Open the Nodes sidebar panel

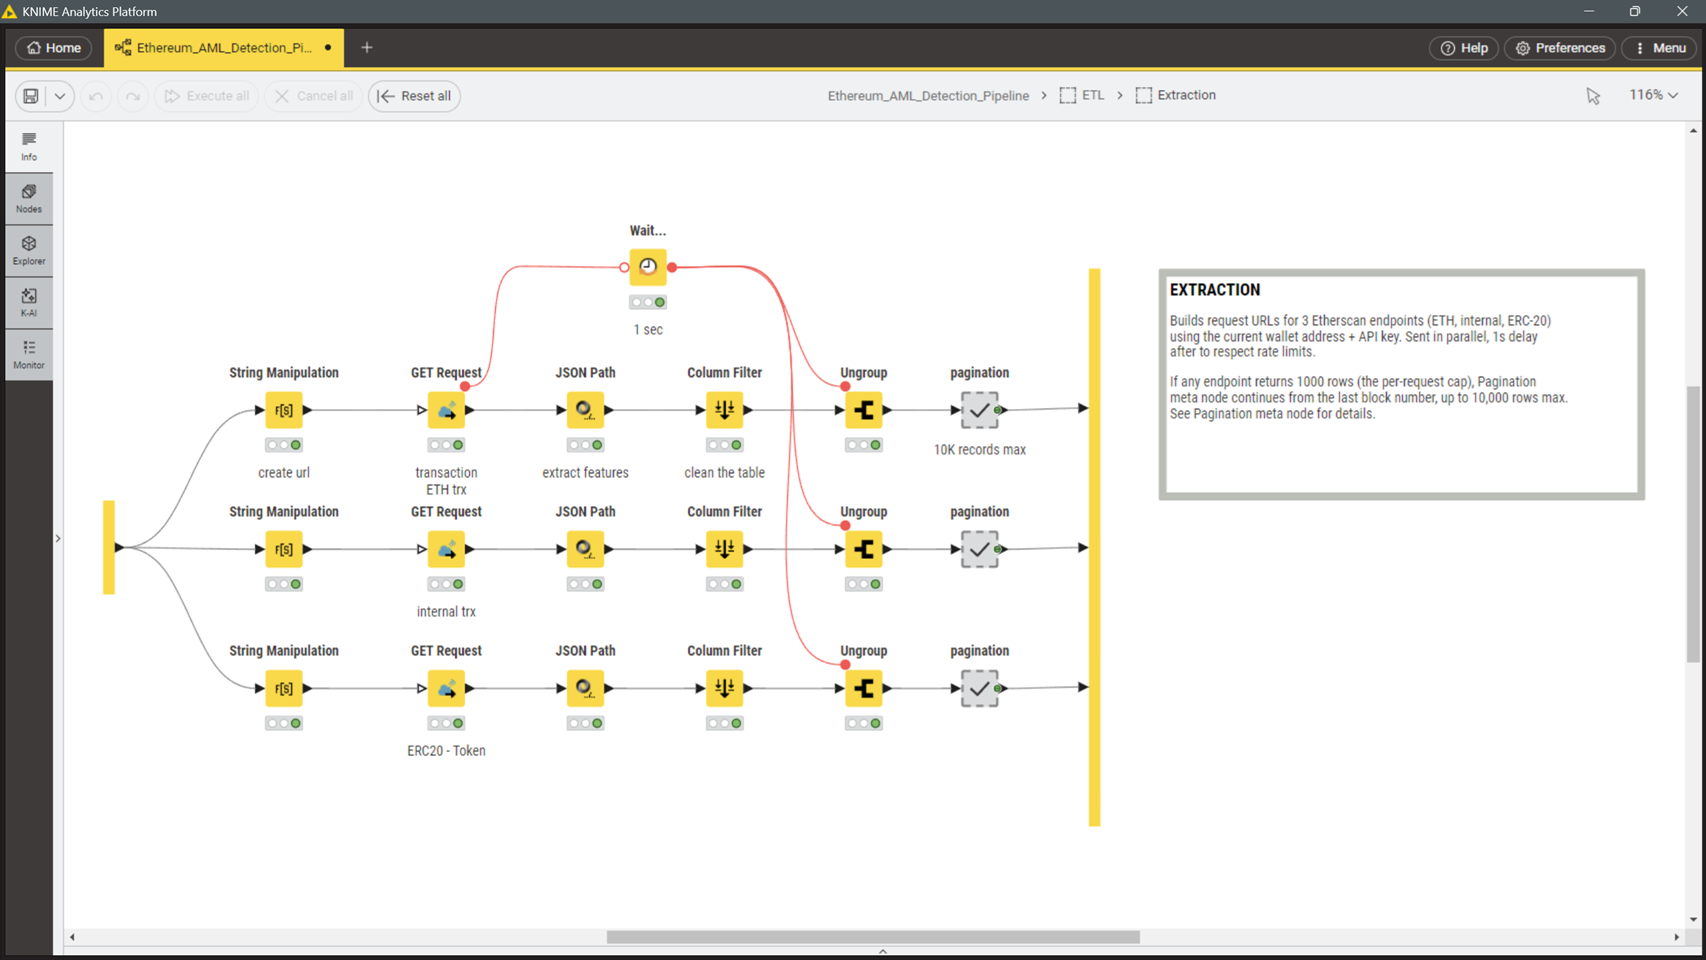(x=29, y=198)
